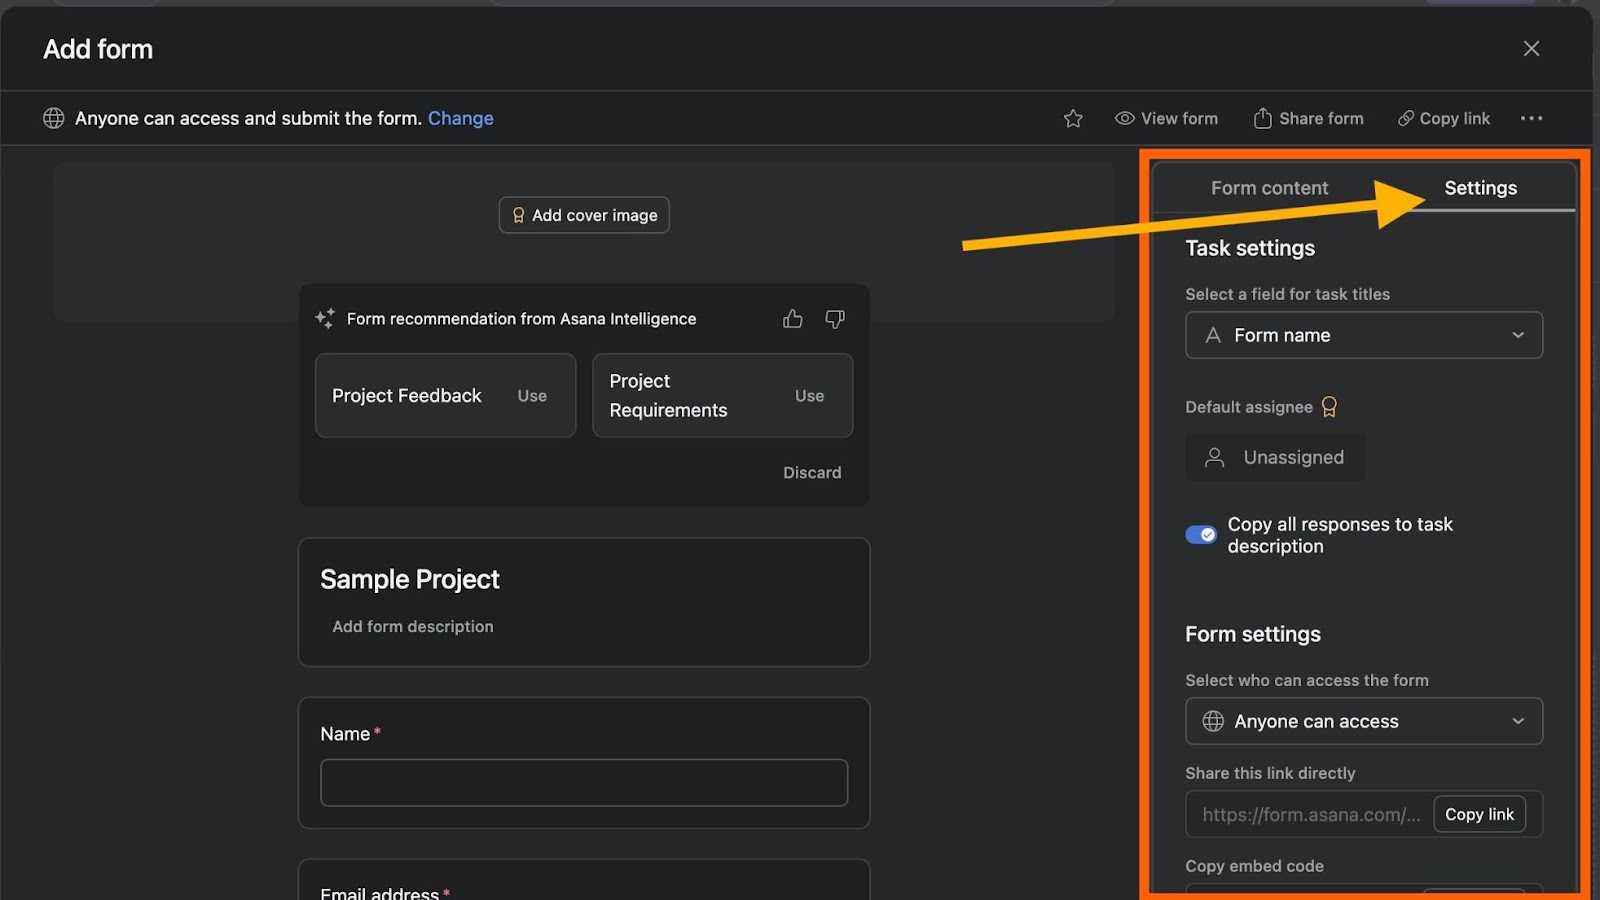Click the thumbs down feedback icon
1600x900 pixels.
[835, 319]
